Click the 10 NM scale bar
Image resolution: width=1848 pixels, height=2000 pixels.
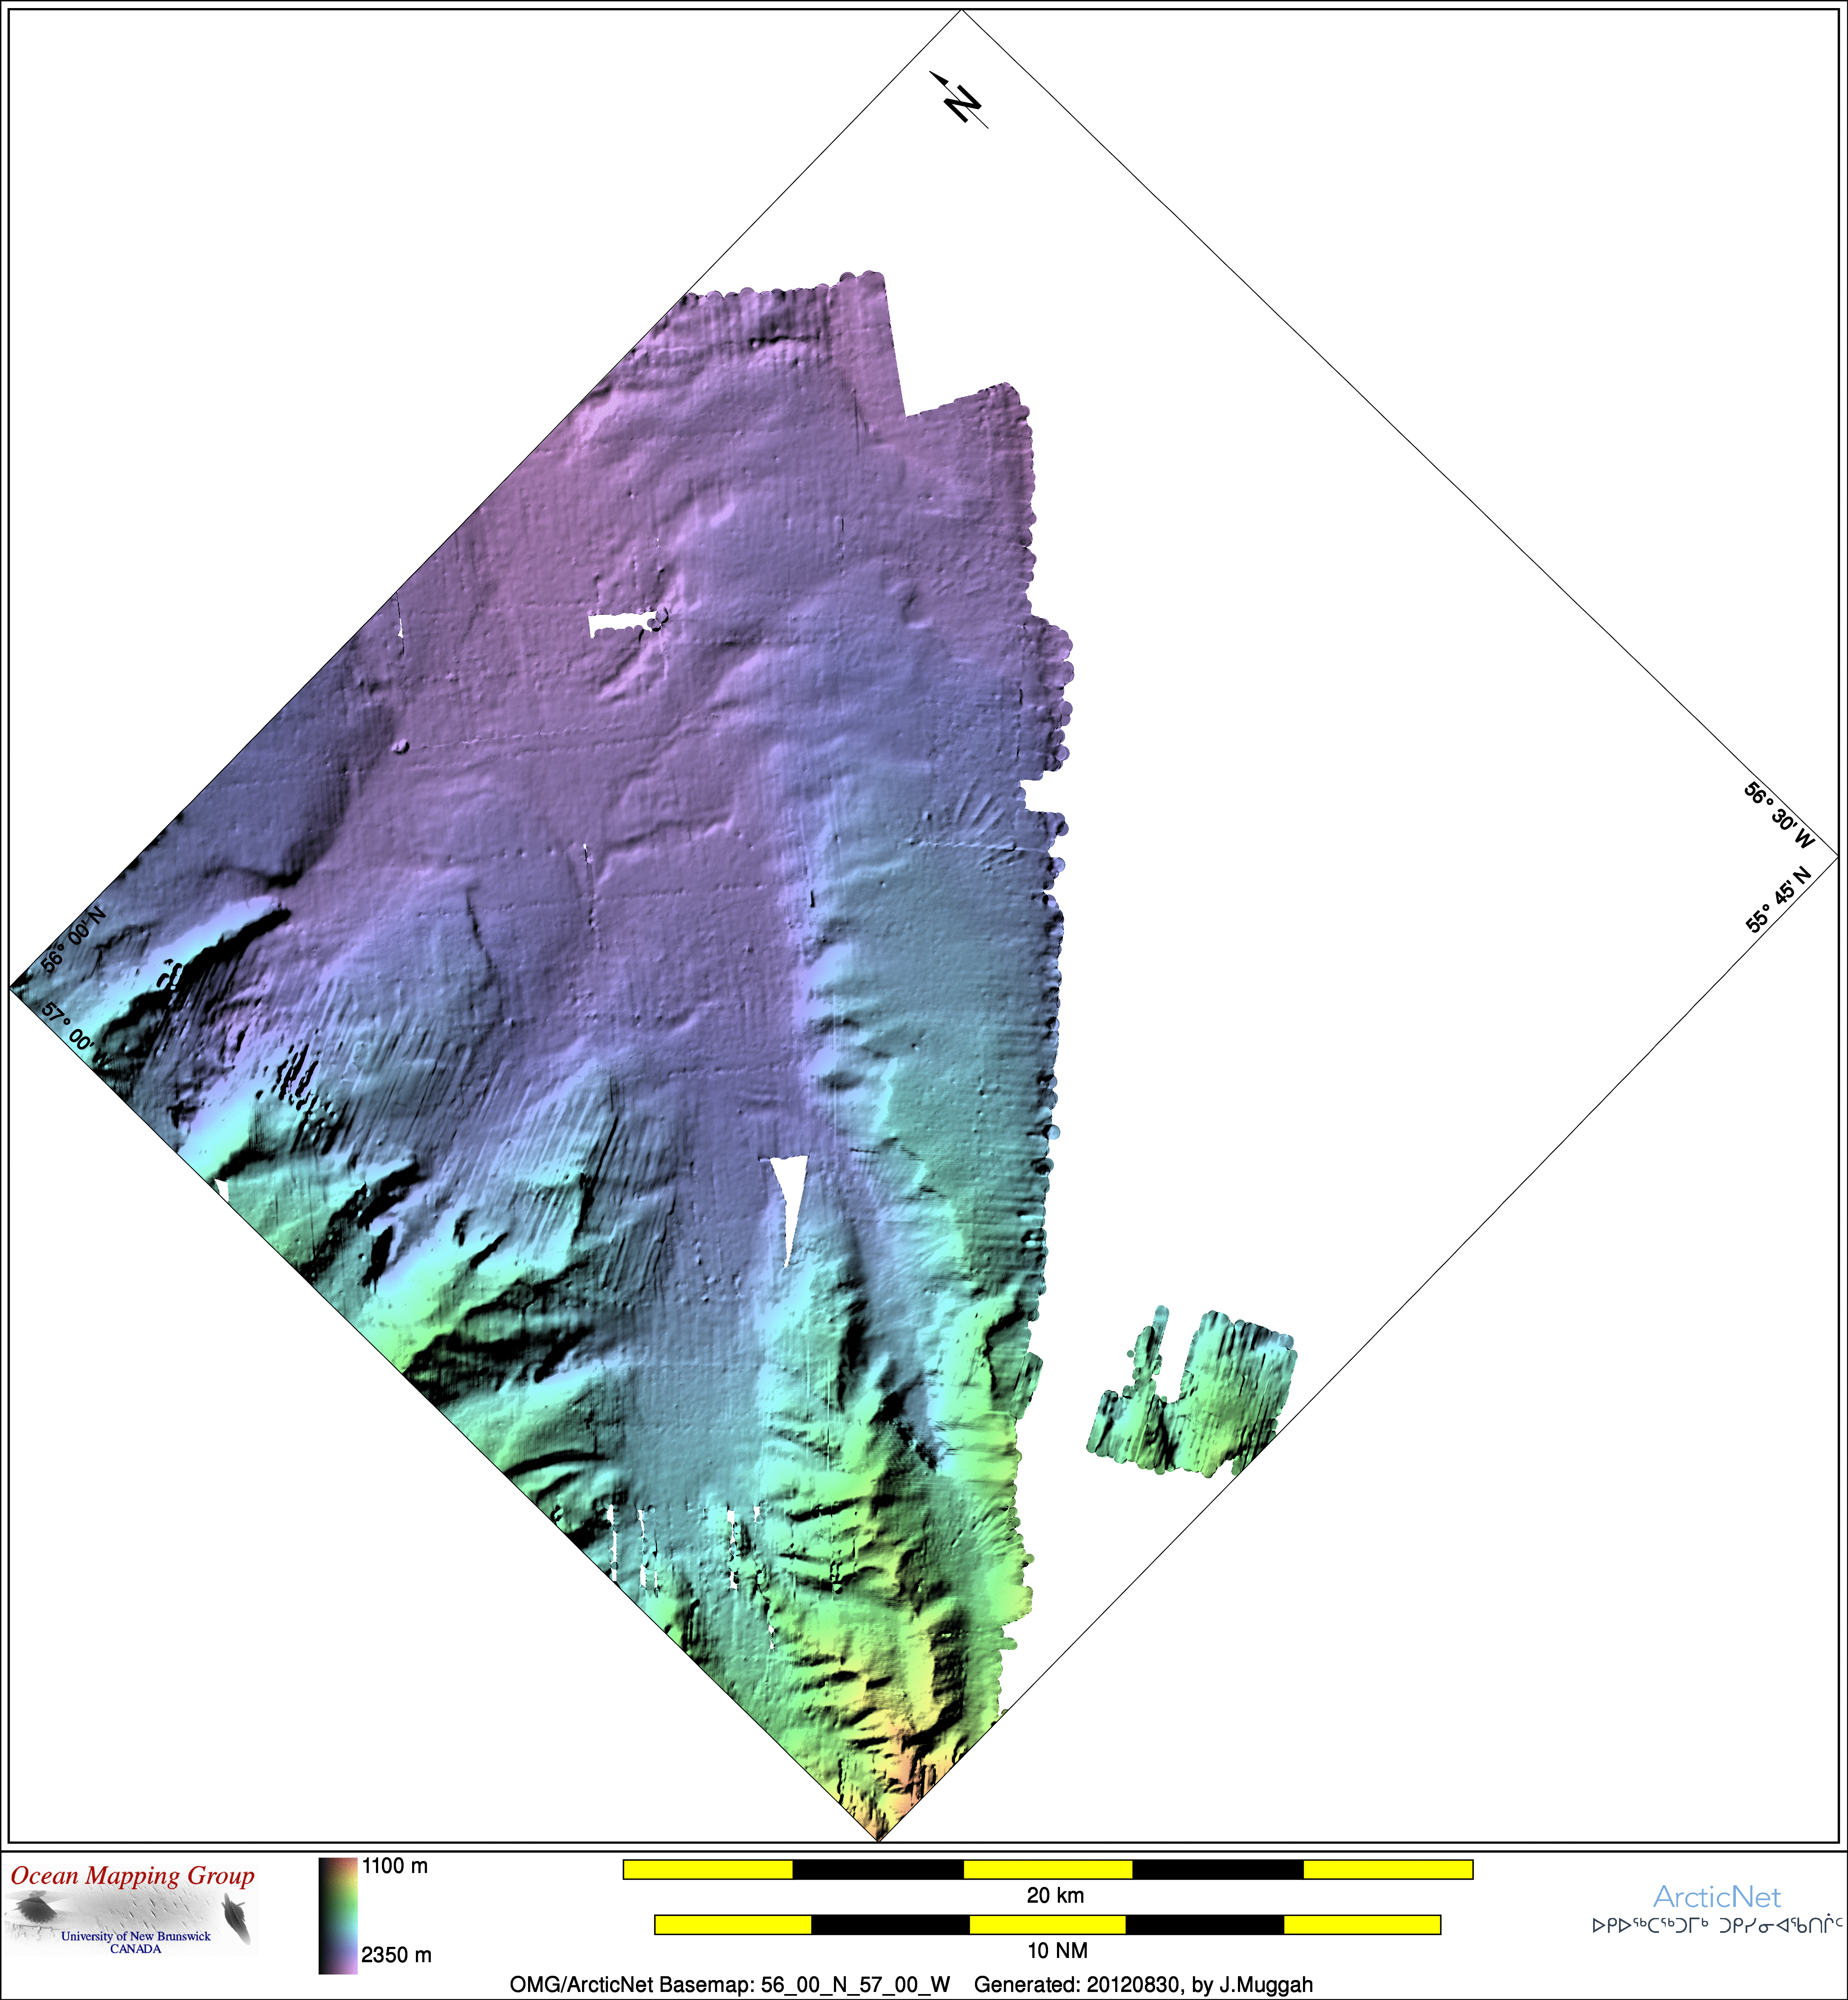click(1047, 1924)
